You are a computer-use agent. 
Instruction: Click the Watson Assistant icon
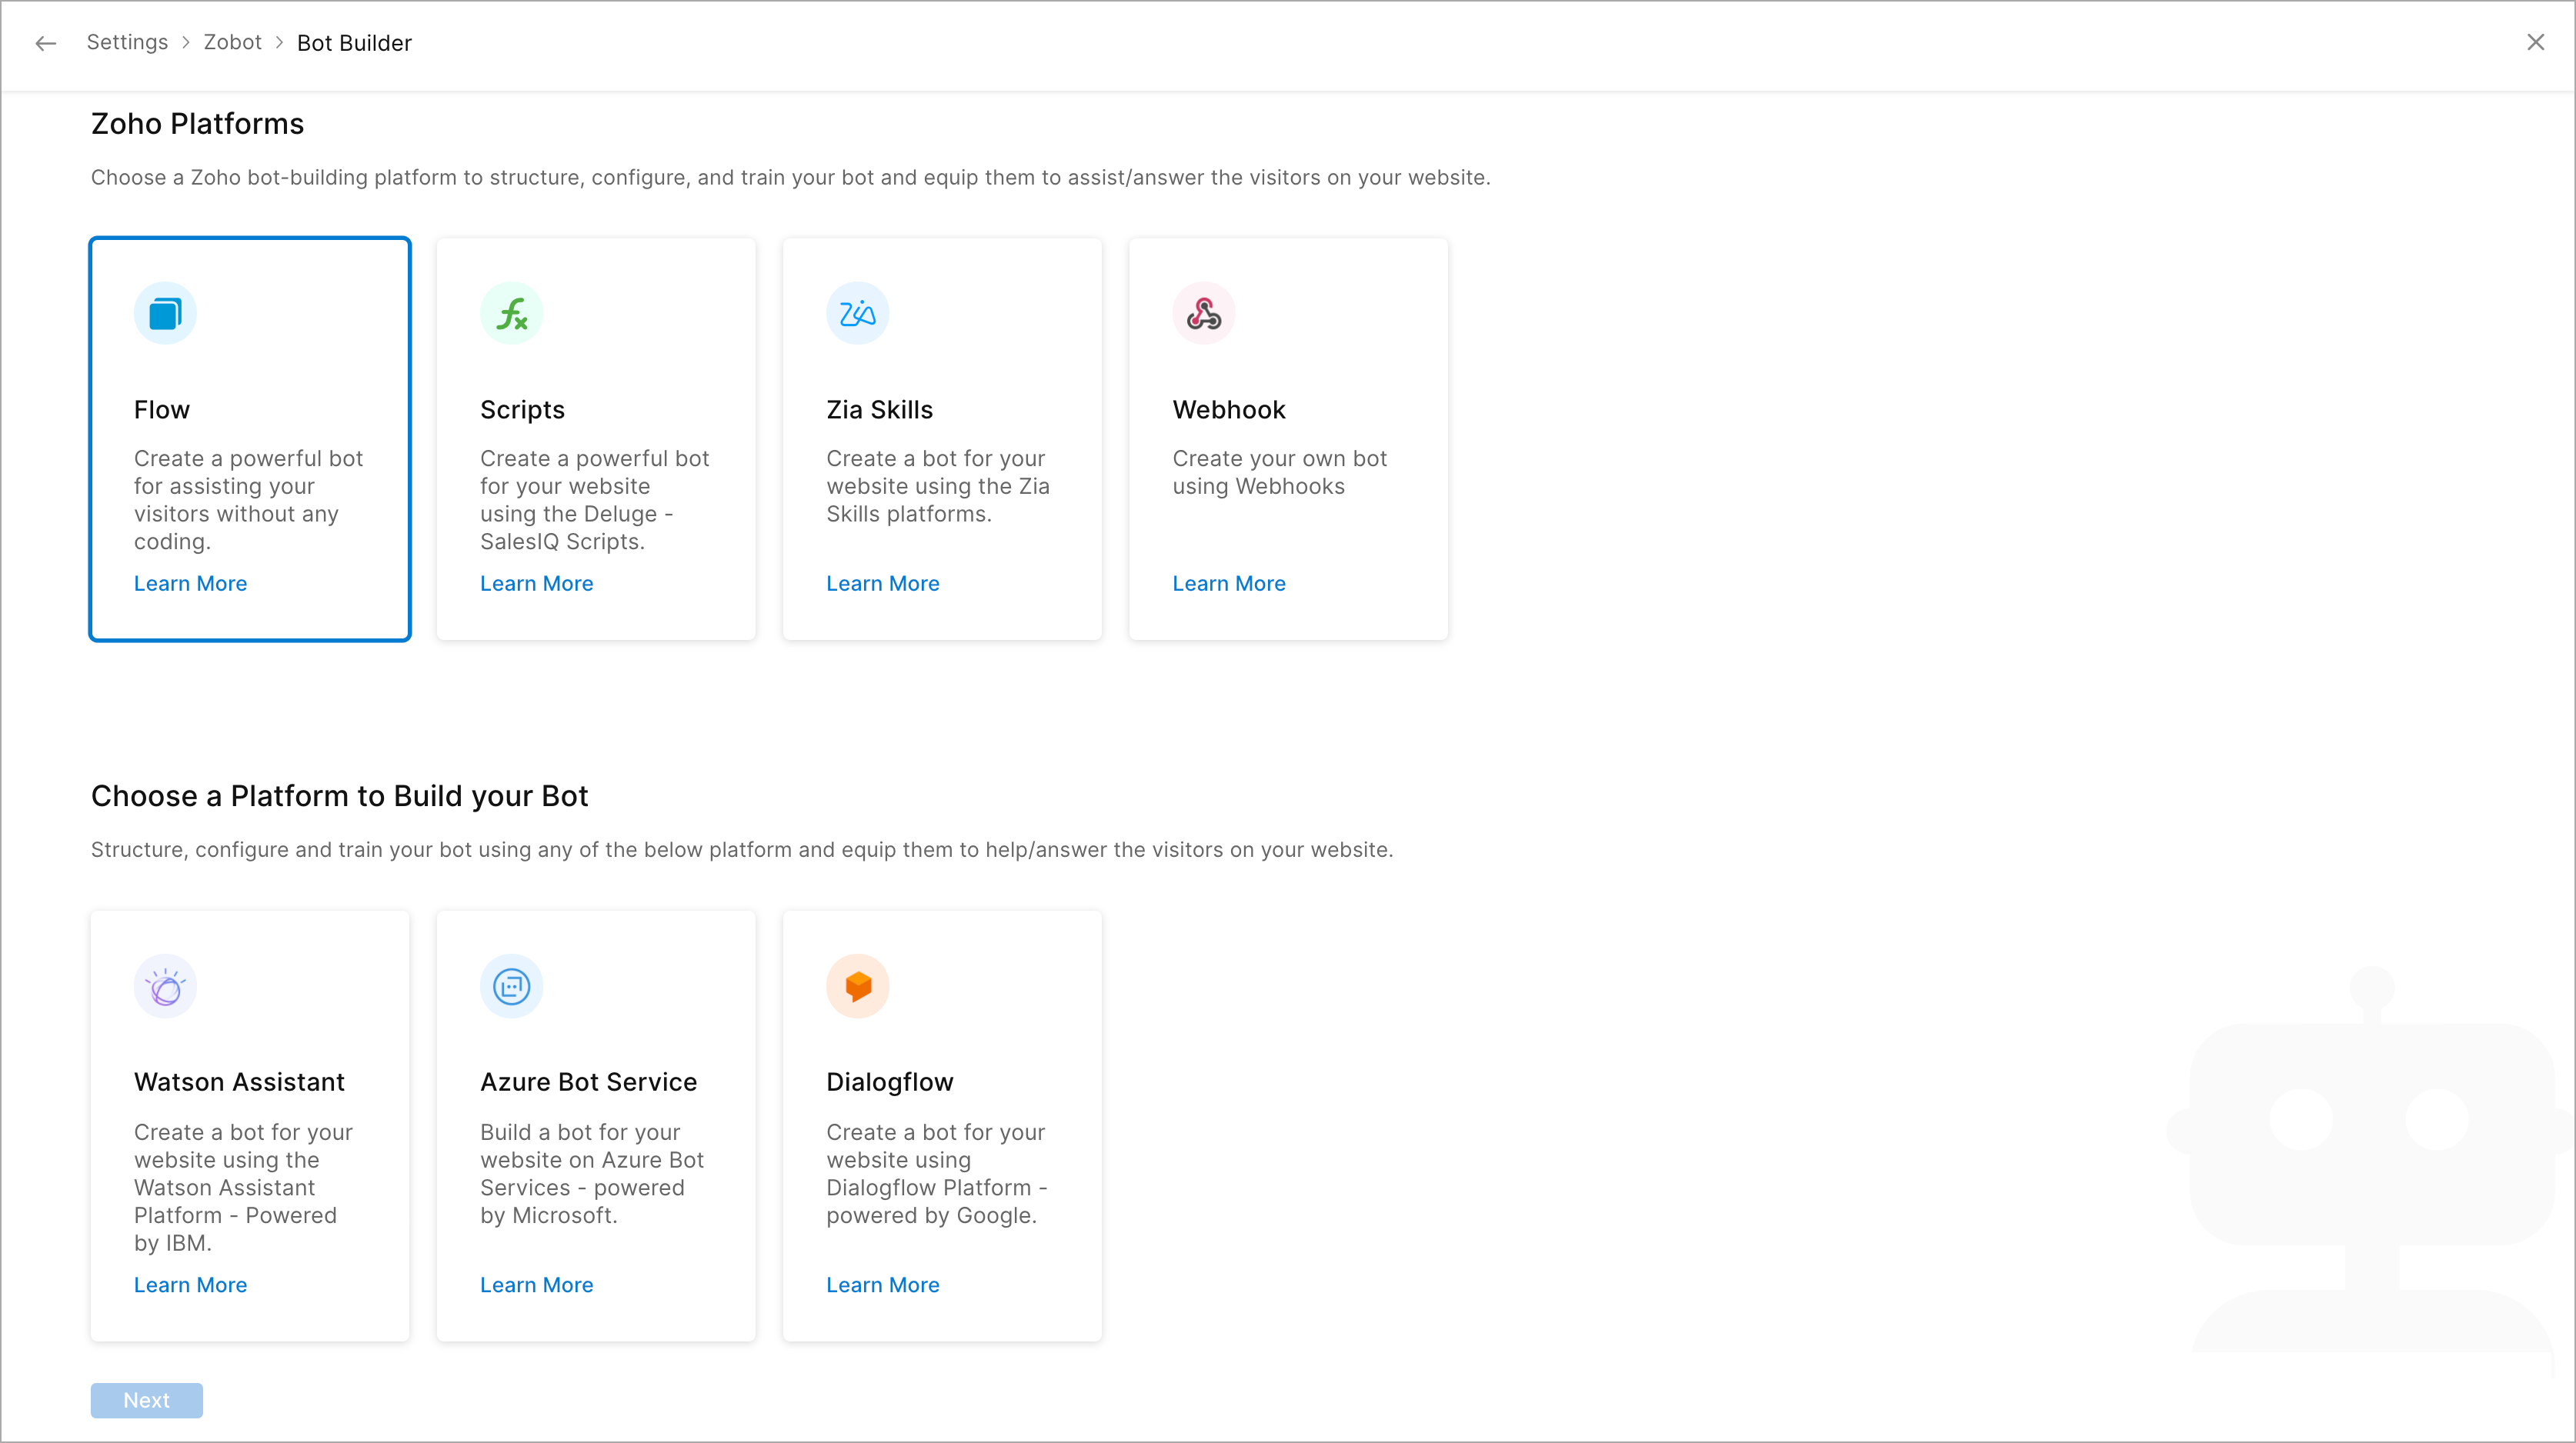pyautogui.click(x=165, y=985)
